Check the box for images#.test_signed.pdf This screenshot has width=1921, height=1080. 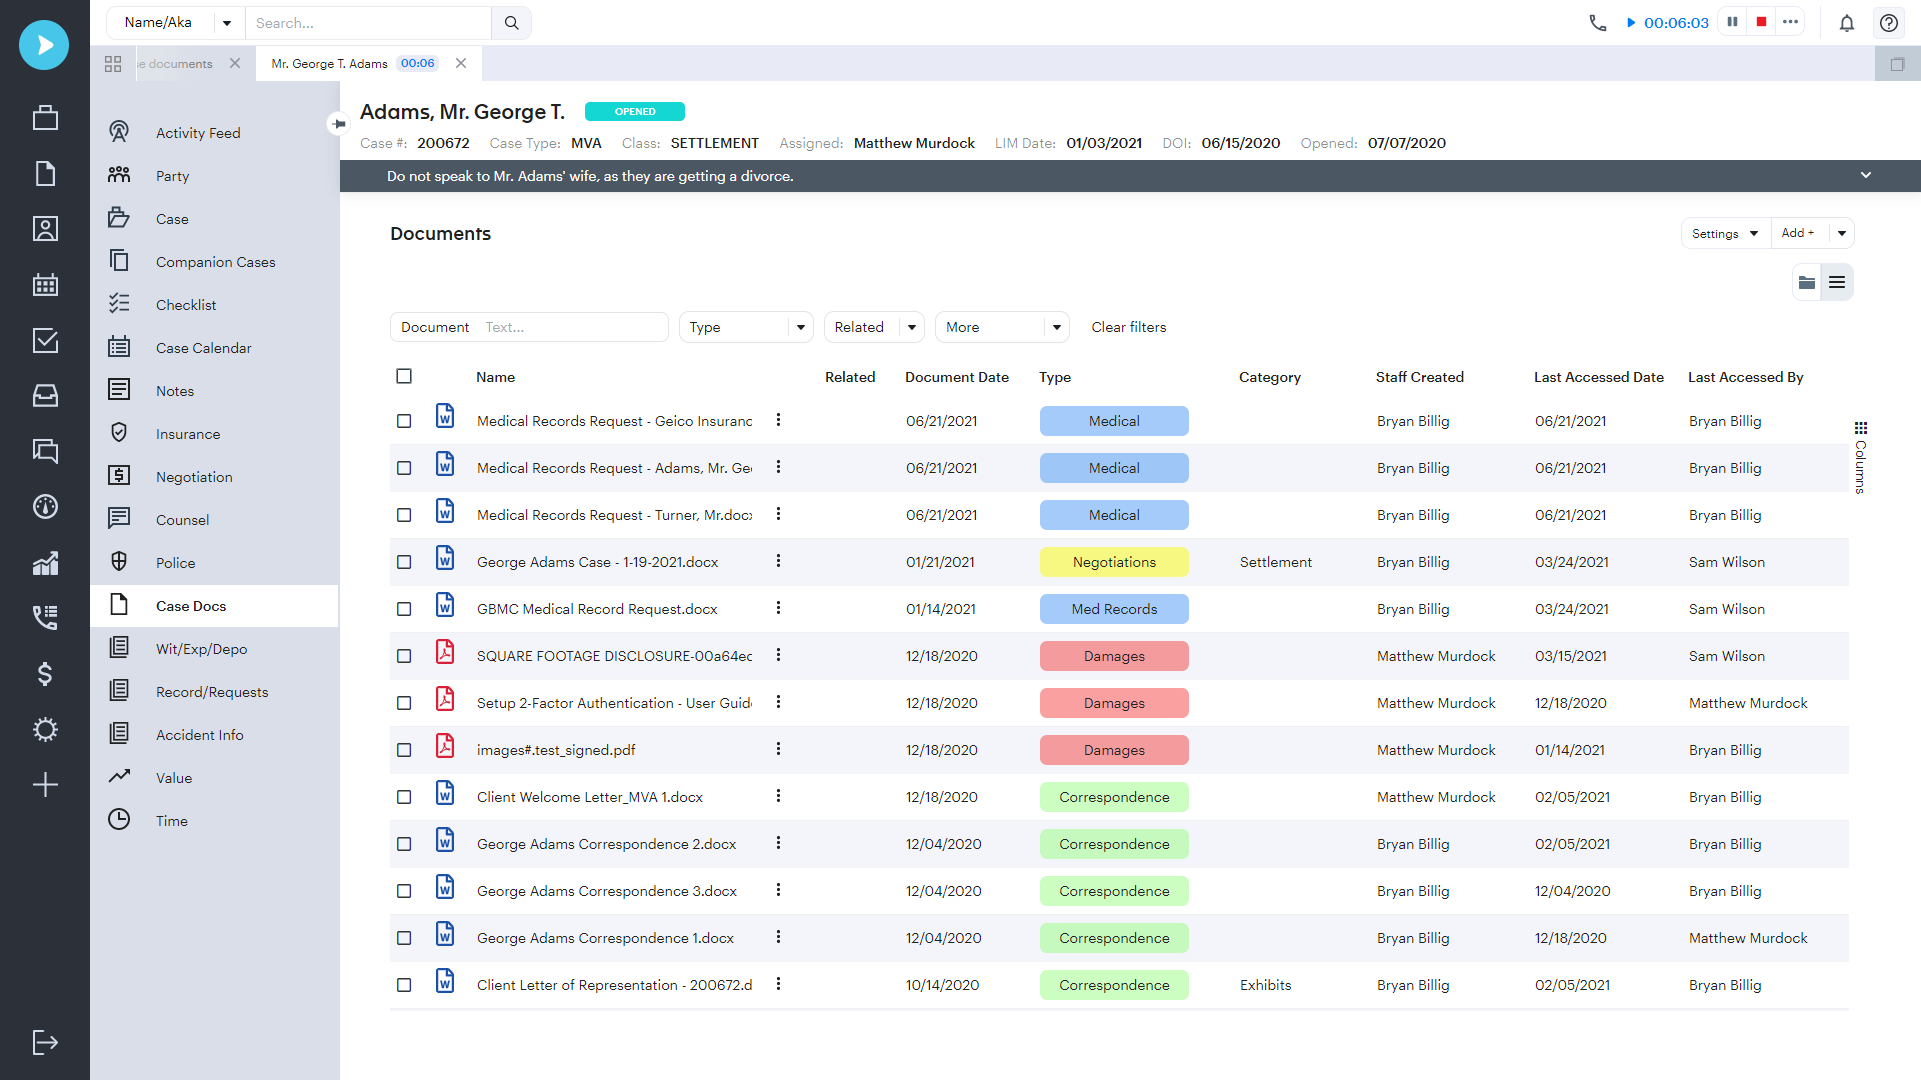[x=404, y=750]
